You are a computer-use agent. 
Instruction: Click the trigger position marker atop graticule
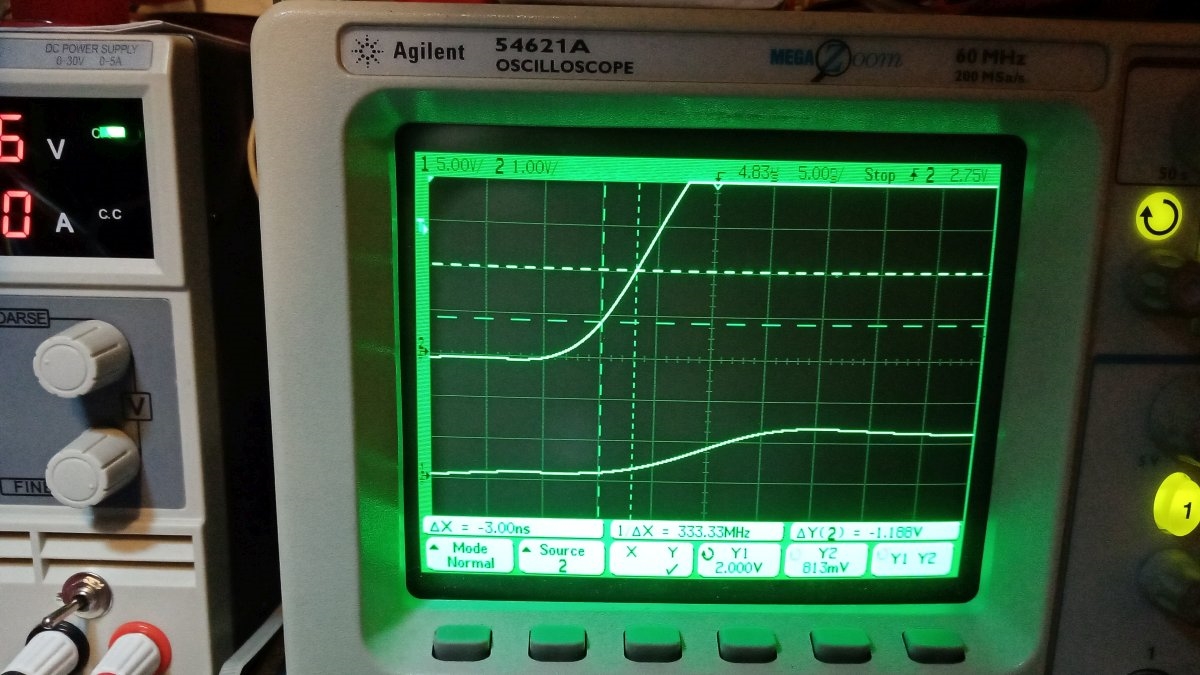pyautogui.click(x=718, y=185)
